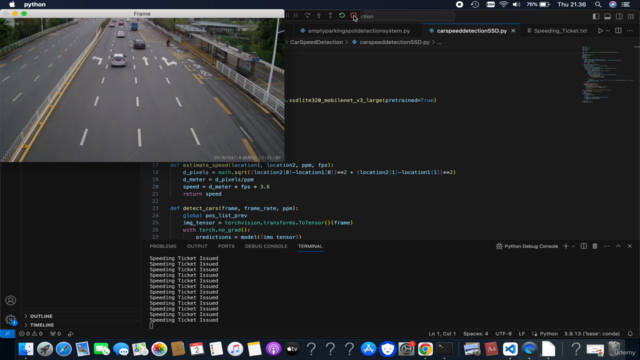Click the remote window status bar icon
The height and width of the screenshot is (360, 640).
[7, 333]
